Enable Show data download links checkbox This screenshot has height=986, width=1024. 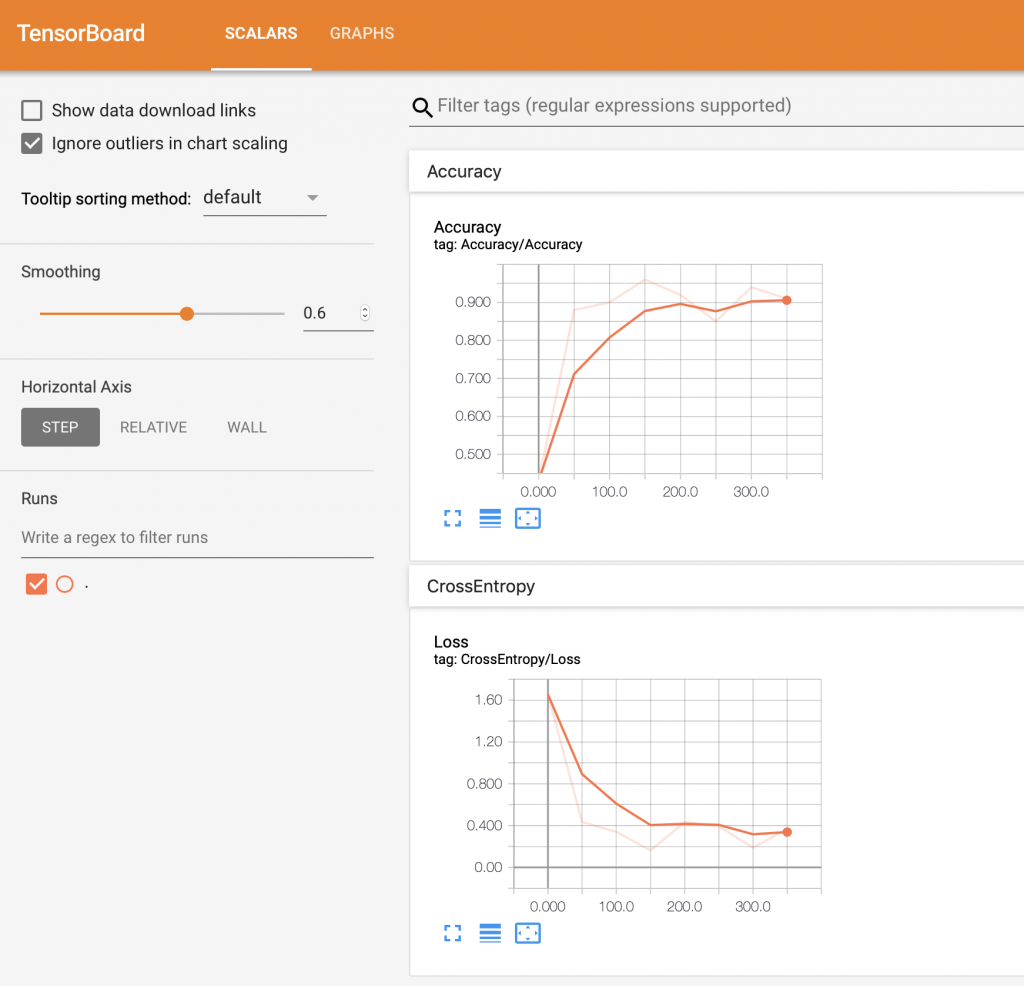pyautogui.click(x=31, y=110)
